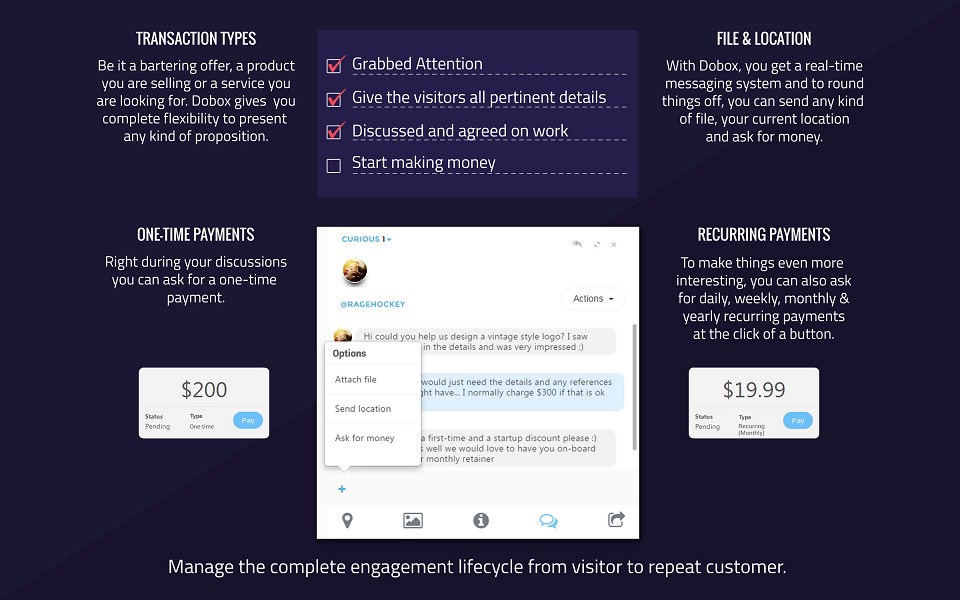Open the Actions dropdown
Screen dimensions: 960x600
[x=594, y=298]
